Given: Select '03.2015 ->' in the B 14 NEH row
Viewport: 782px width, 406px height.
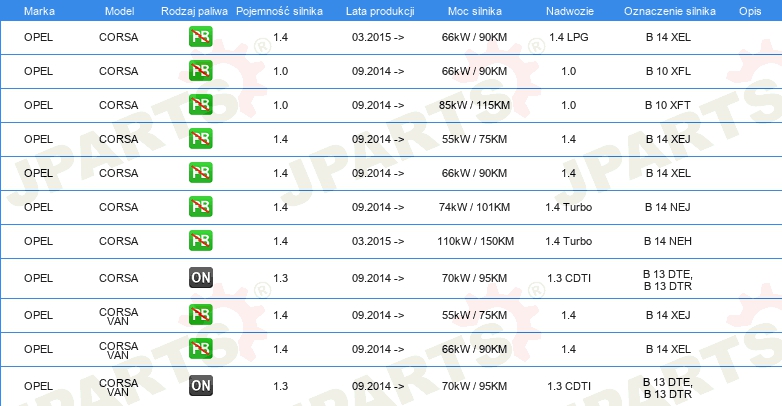Looking at the screenshot, I should (378, 240).
